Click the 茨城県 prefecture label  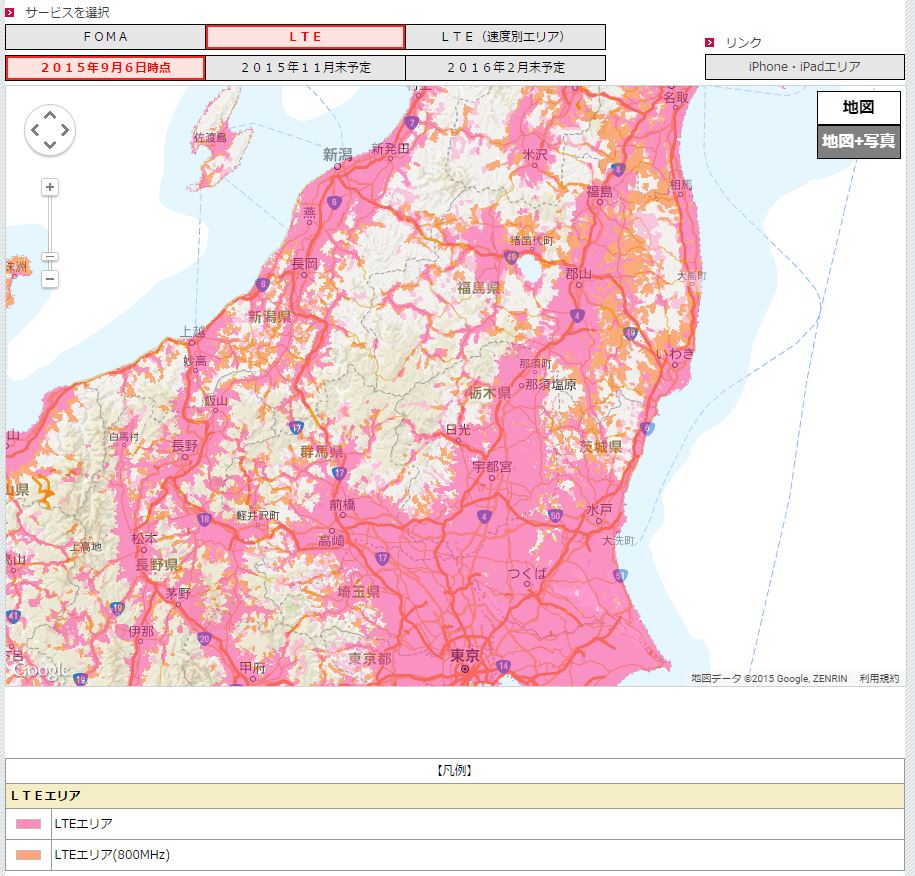[x=600, y=446]
